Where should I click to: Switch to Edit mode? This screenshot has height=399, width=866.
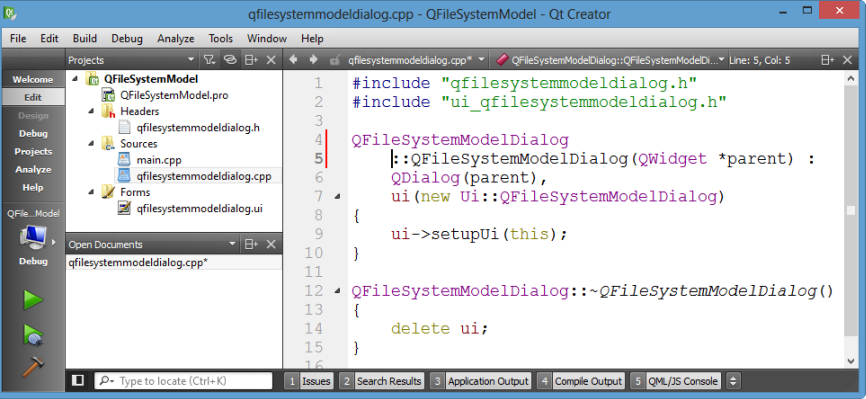click(x=33, y=97)
